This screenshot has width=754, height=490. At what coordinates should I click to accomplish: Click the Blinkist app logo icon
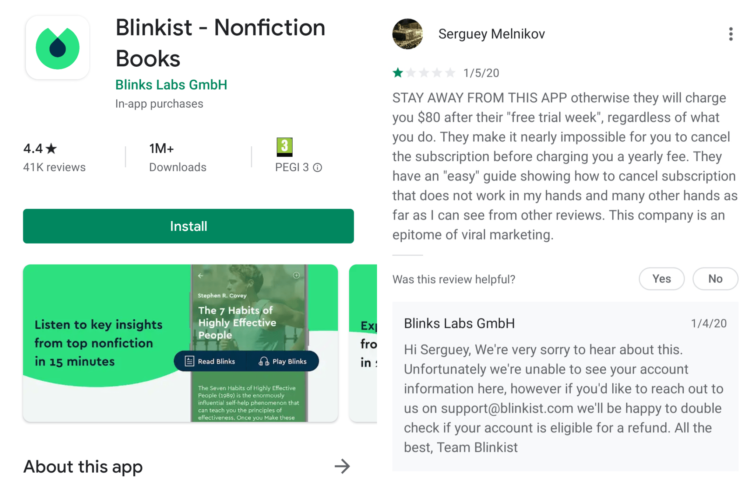click(x=57, y=48)
